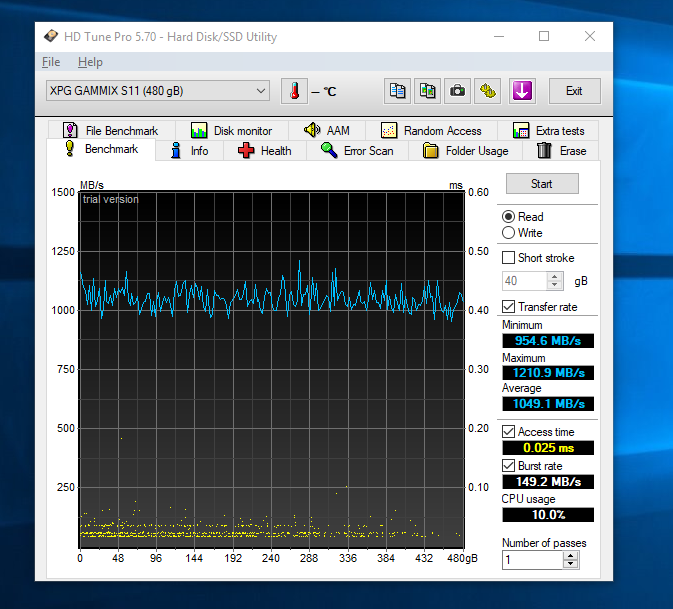The image size is (673, 609).
Task: Click the File Benchmark tab icon
Action: pos(70,130)
